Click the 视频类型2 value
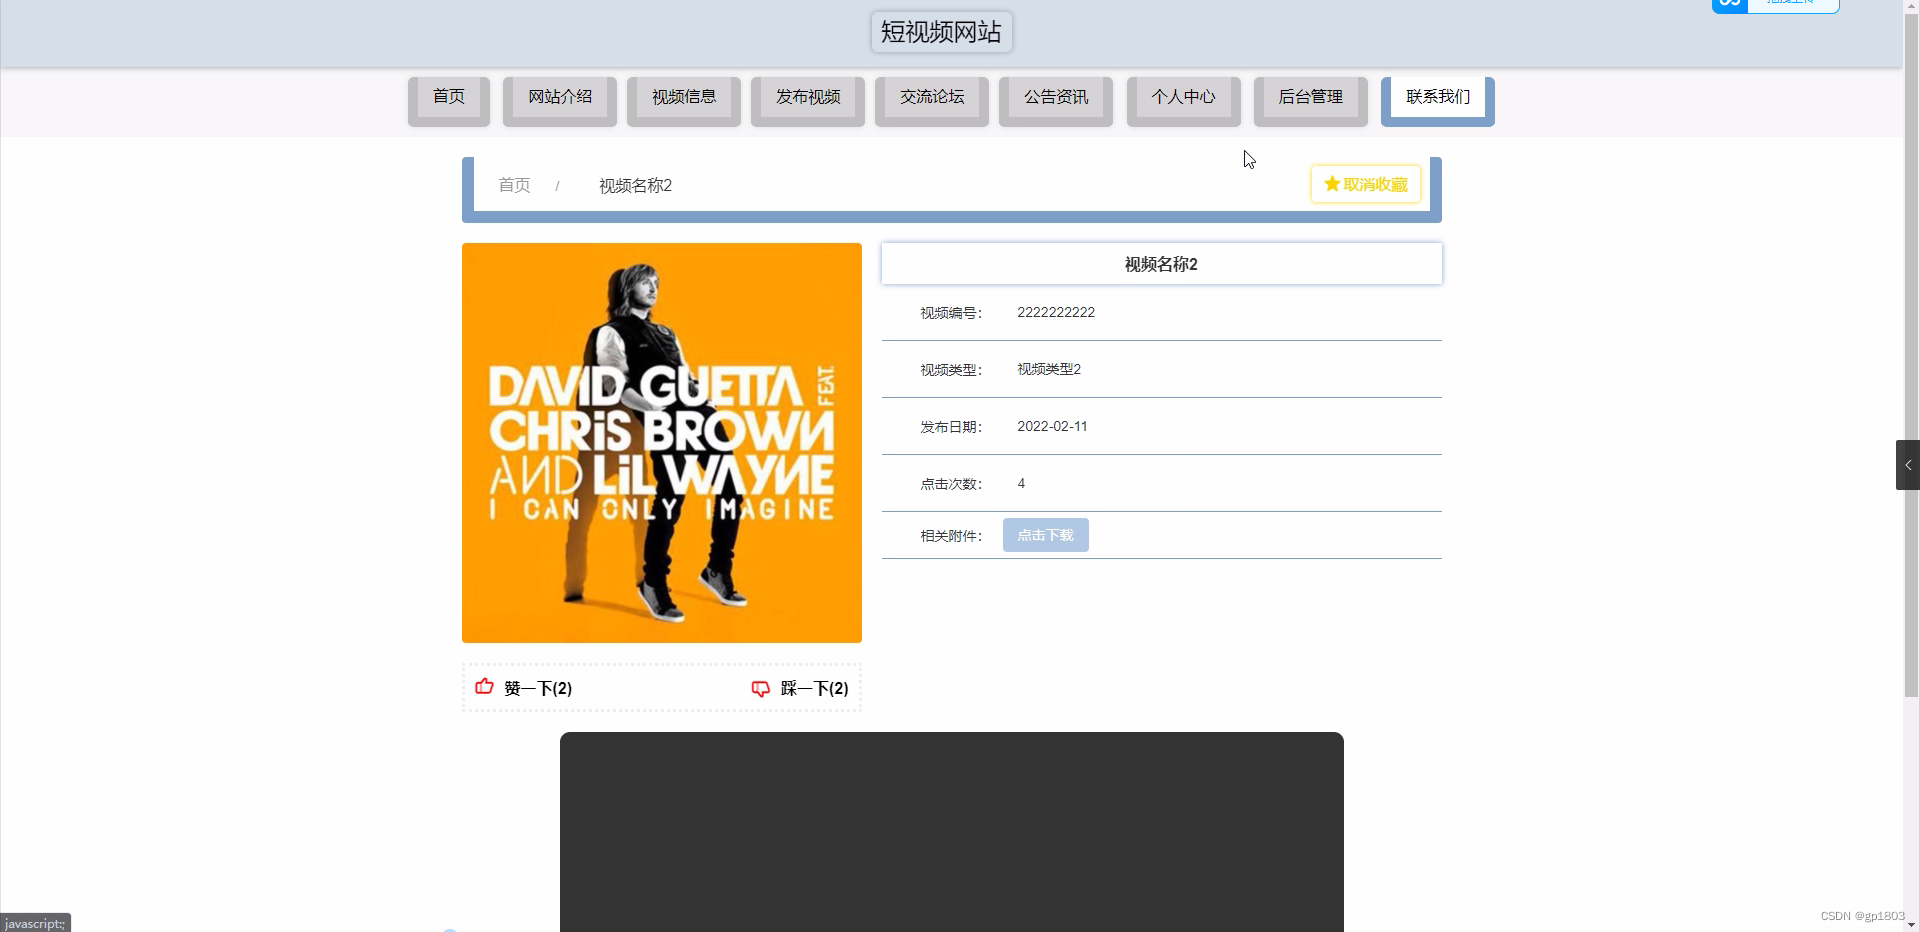 tap(1049, 369)
